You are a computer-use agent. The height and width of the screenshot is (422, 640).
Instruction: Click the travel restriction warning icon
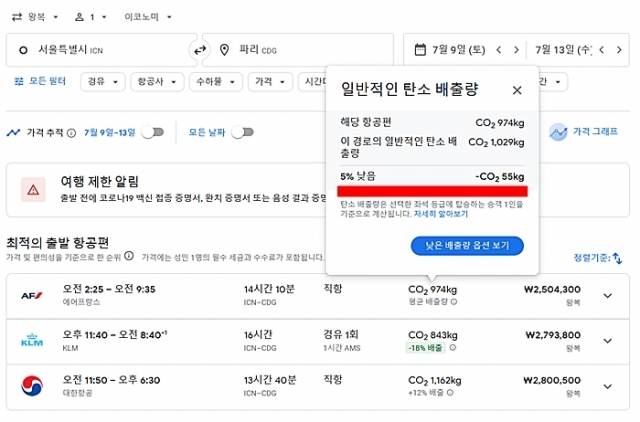(x=33, y=190)
